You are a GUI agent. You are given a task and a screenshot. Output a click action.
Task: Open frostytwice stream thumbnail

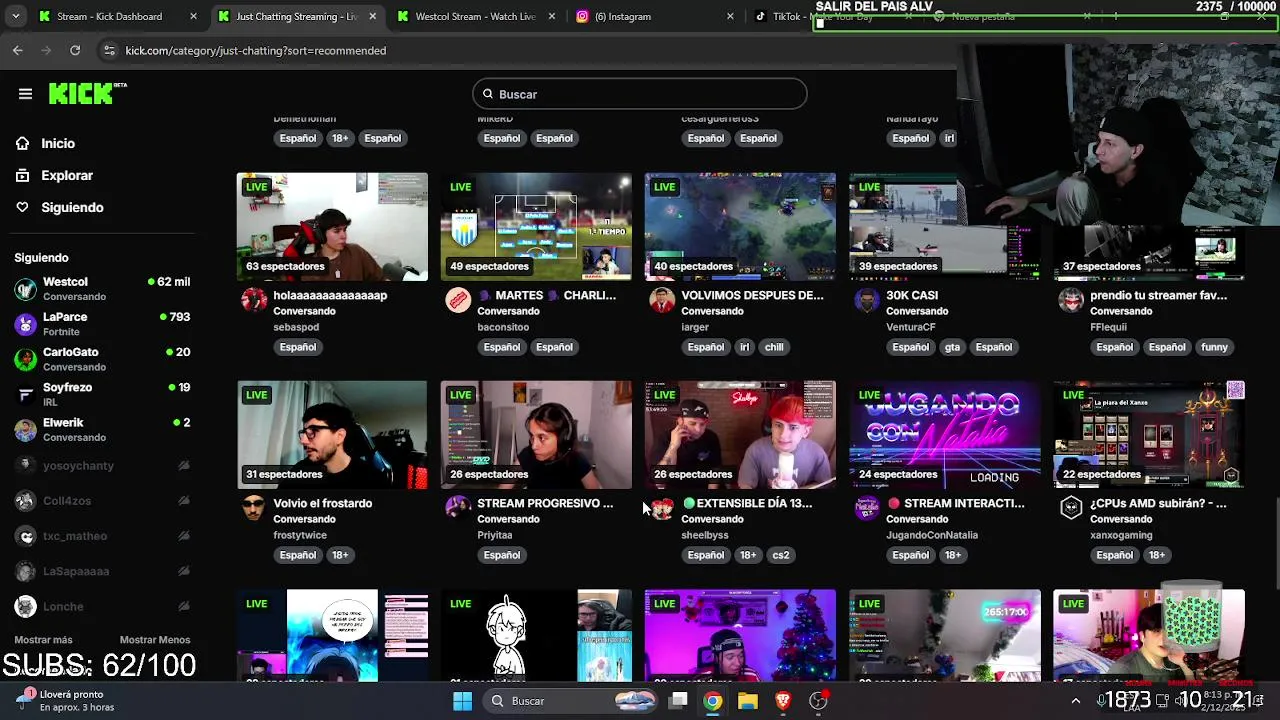[x=332, y=435]
